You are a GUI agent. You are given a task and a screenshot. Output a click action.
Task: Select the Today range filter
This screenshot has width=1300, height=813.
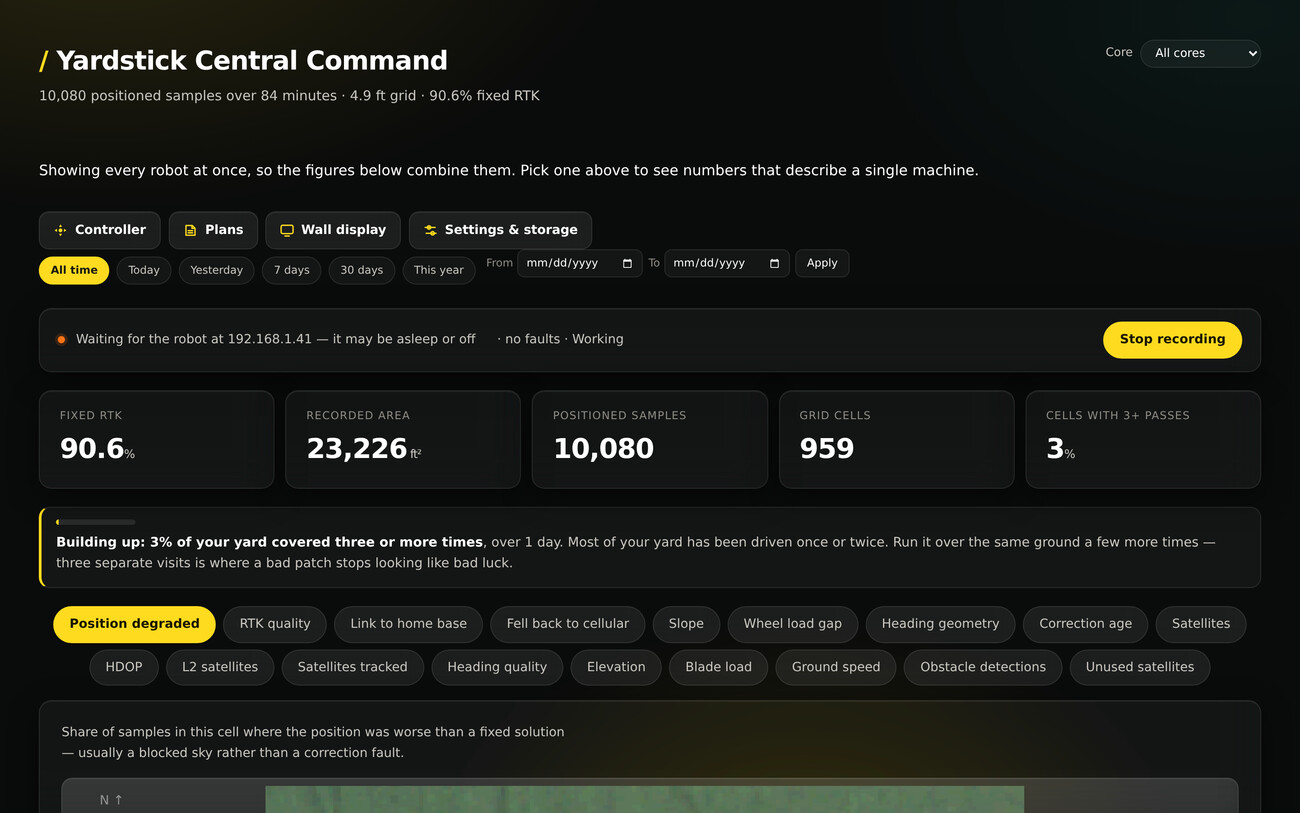144,270
